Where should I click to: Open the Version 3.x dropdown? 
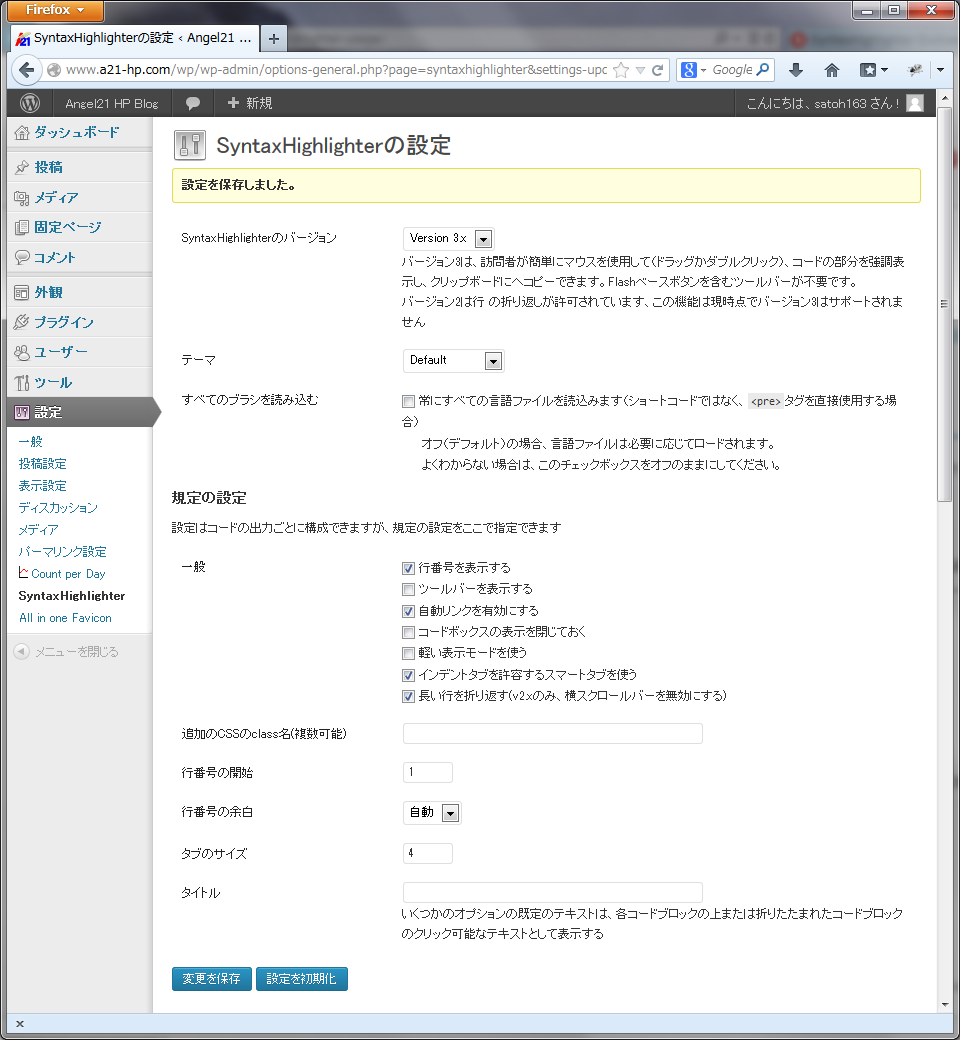click(448, 238)
